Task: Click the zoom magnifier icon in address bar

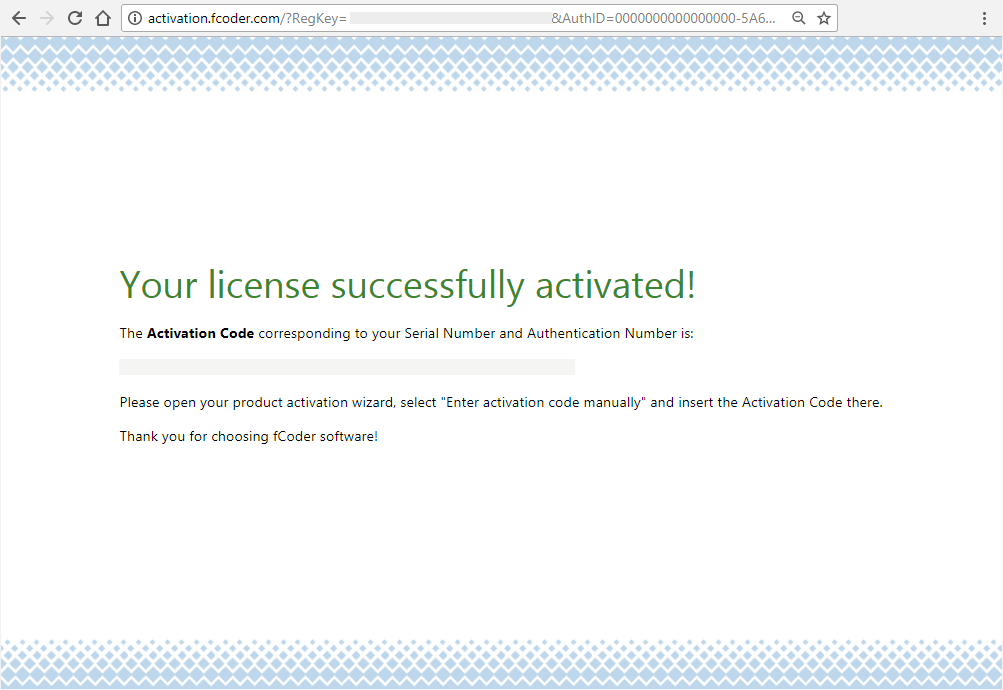Action: [x=798, y=18]
